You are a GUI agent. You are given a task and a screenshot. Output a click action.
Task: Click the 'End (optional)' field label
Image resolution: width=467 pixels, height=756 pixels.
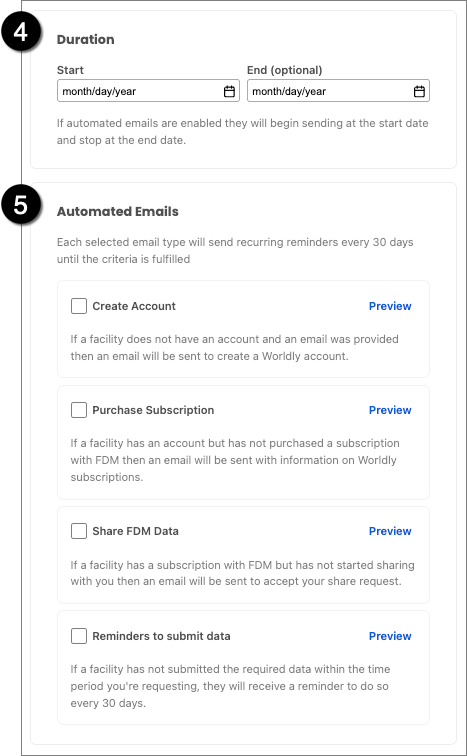pyautogui.click(x=284, y=70)
